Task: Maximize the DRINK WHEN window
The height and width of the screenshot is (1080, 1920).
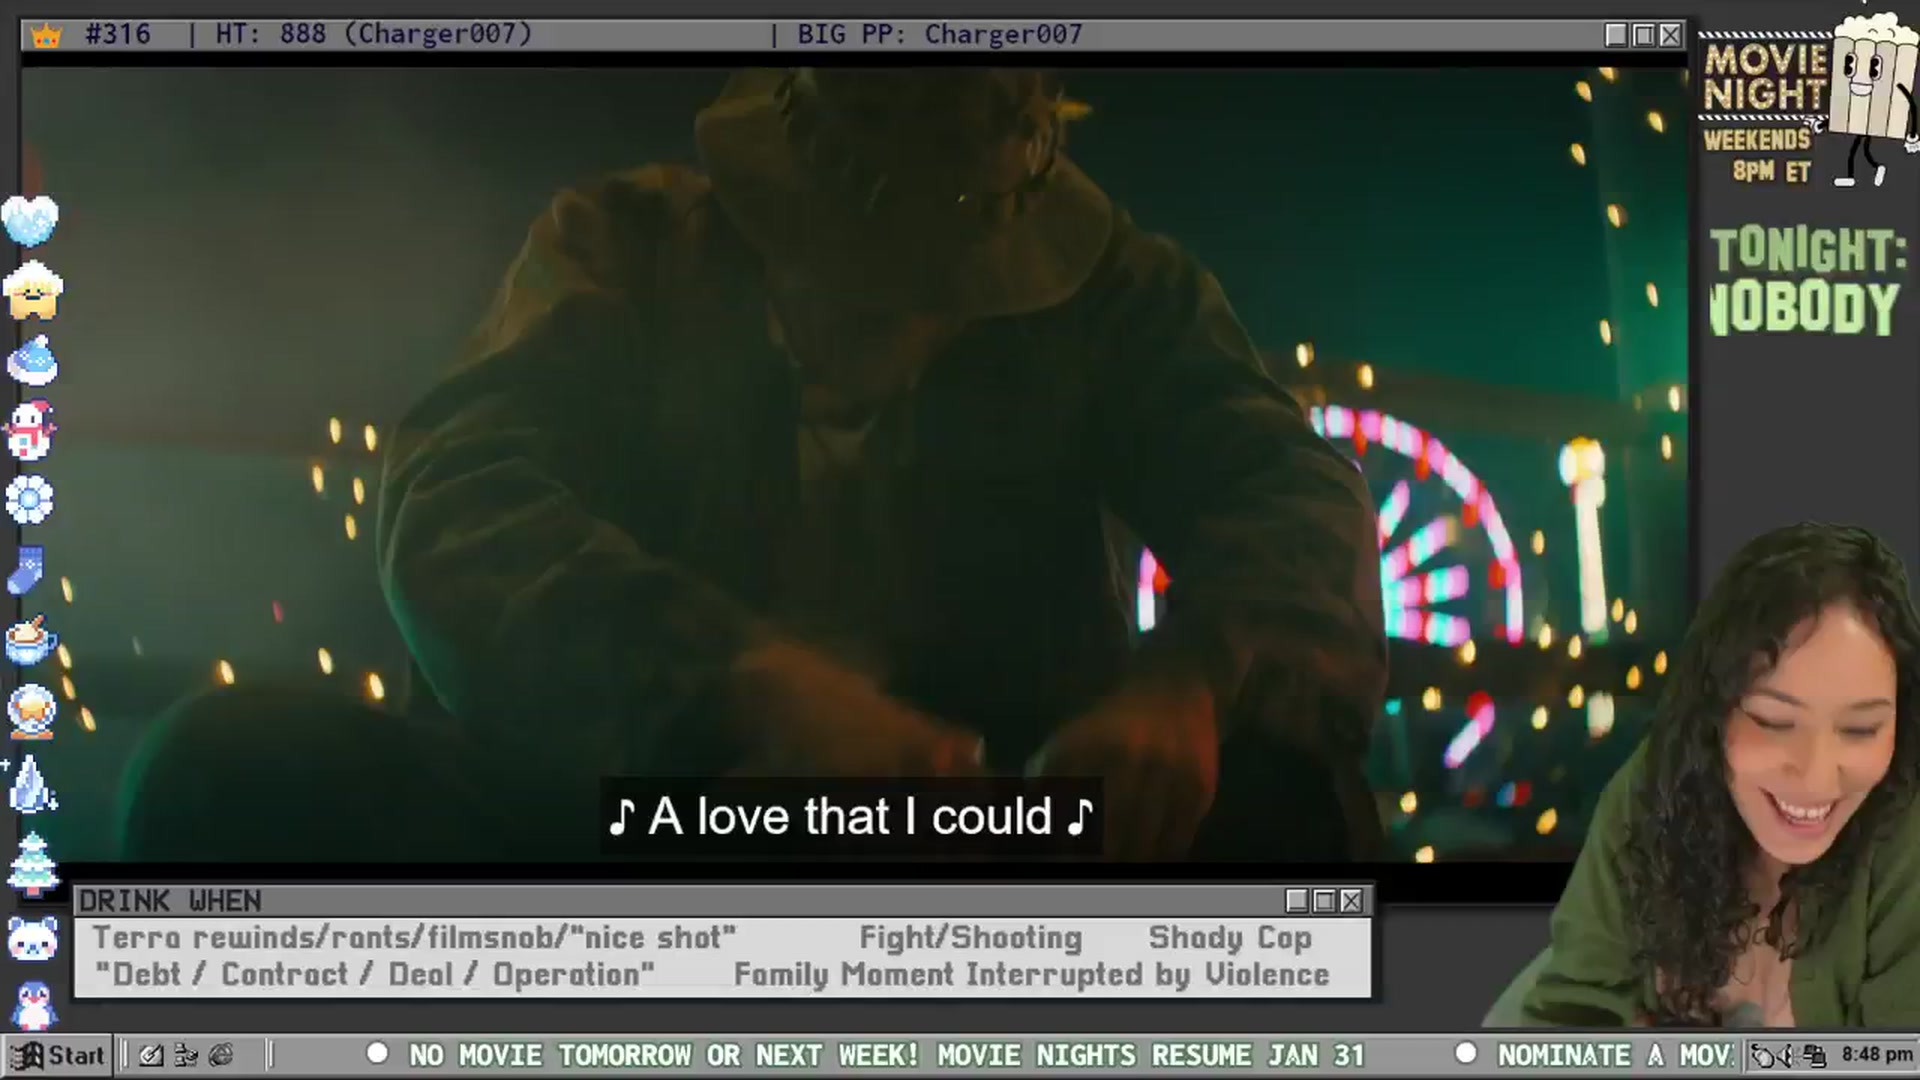Action: point(1324,901)
